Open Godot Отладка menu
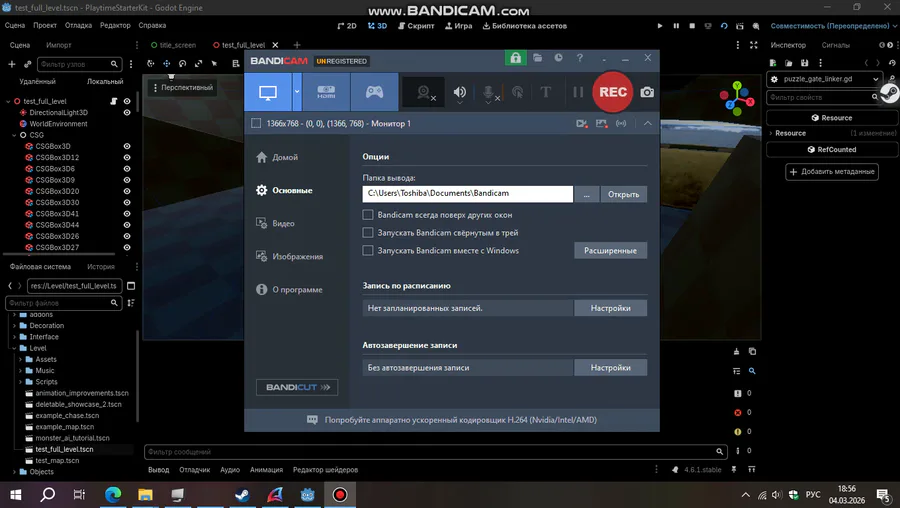This screenshot has height=508, width=900. pyautogui.click(x=78, y=26)
